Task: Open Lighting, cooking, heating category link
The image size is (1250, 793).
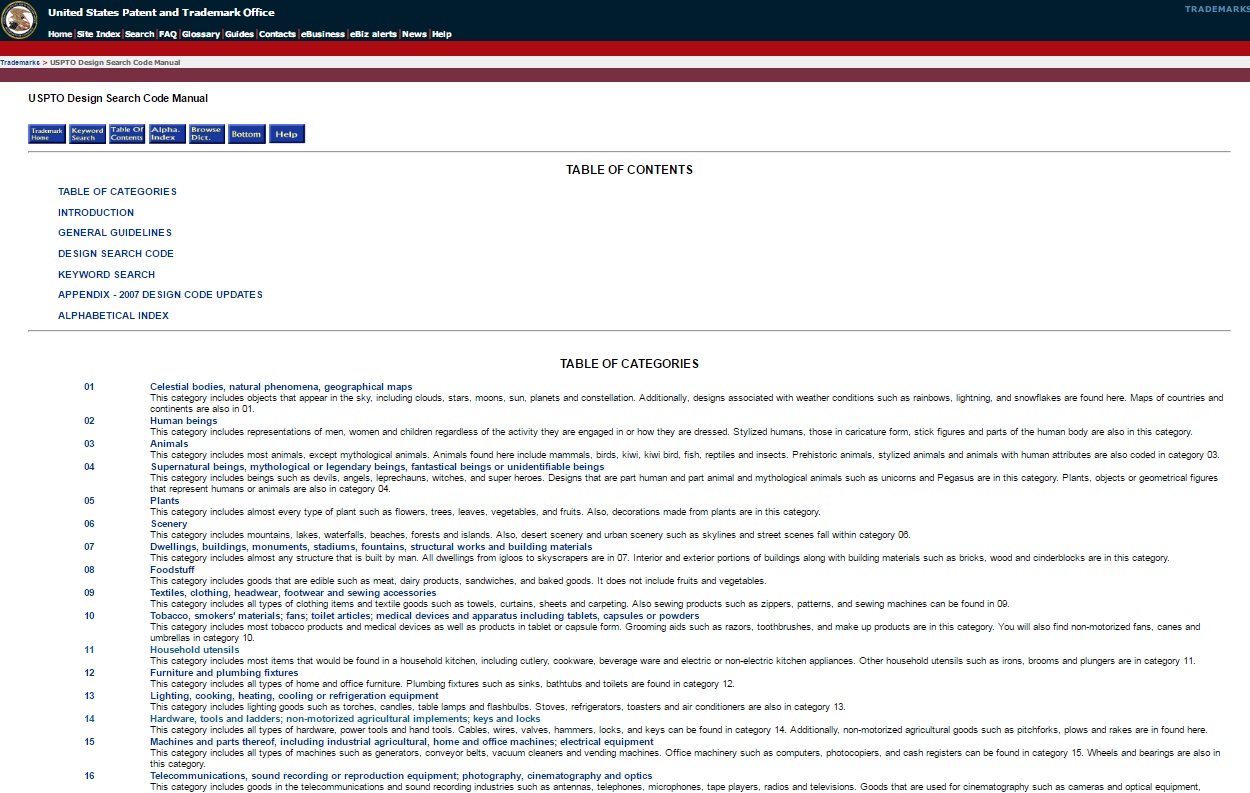Action: point(295,696)
